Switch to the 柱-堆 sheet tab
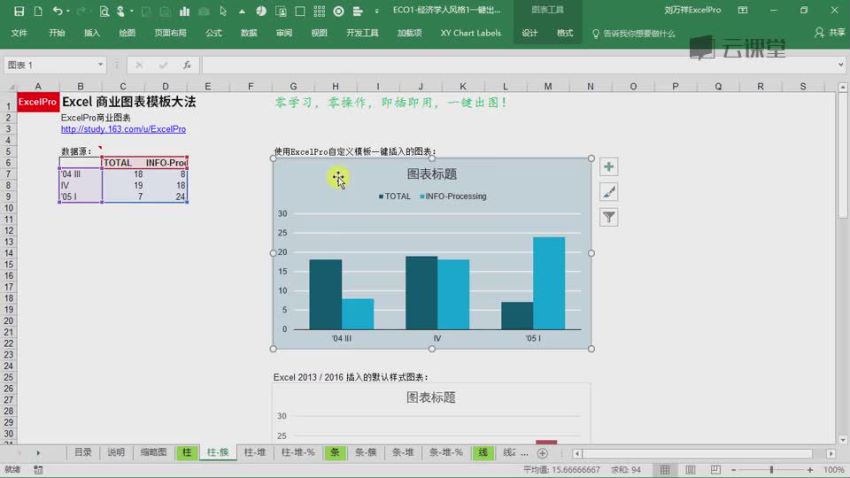 [x=255, y=453]
